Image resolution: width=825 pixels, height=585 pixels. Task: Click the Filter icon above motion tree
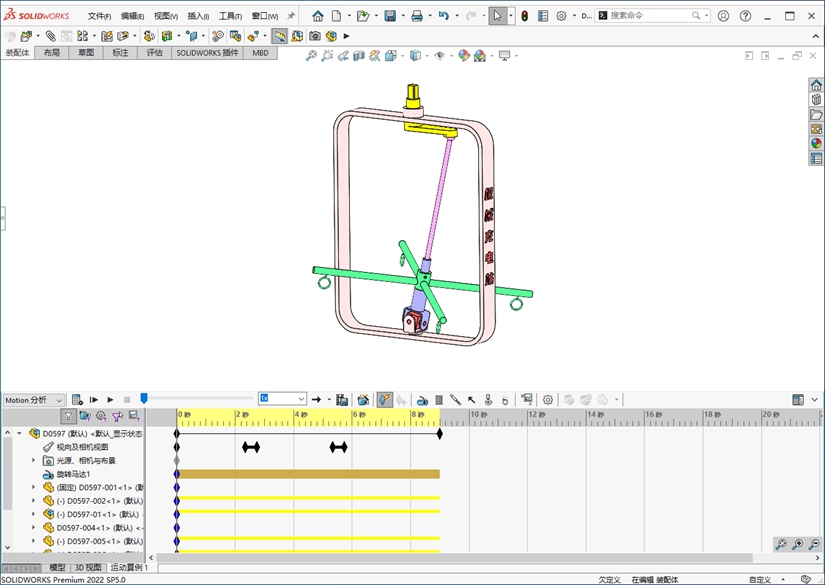68,416
